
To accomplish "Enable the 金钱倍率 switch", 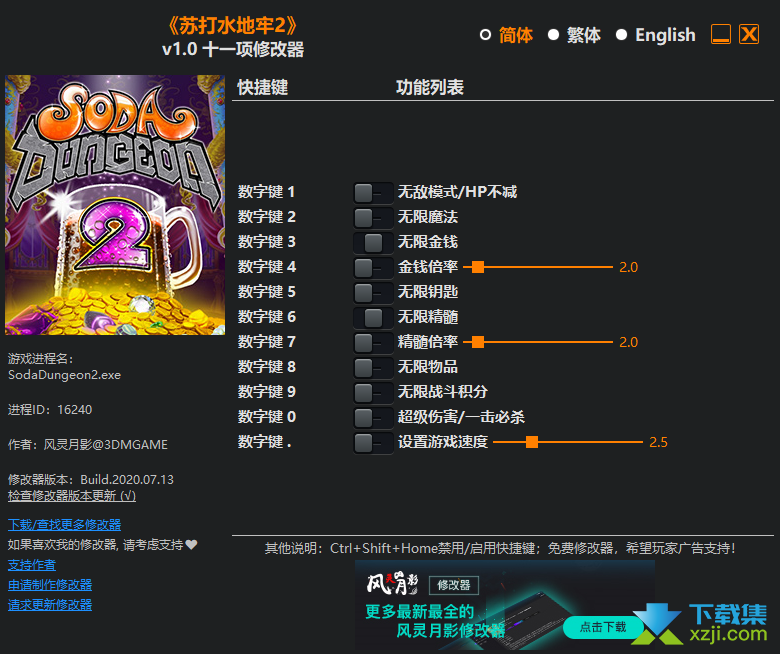I will 373,268.
